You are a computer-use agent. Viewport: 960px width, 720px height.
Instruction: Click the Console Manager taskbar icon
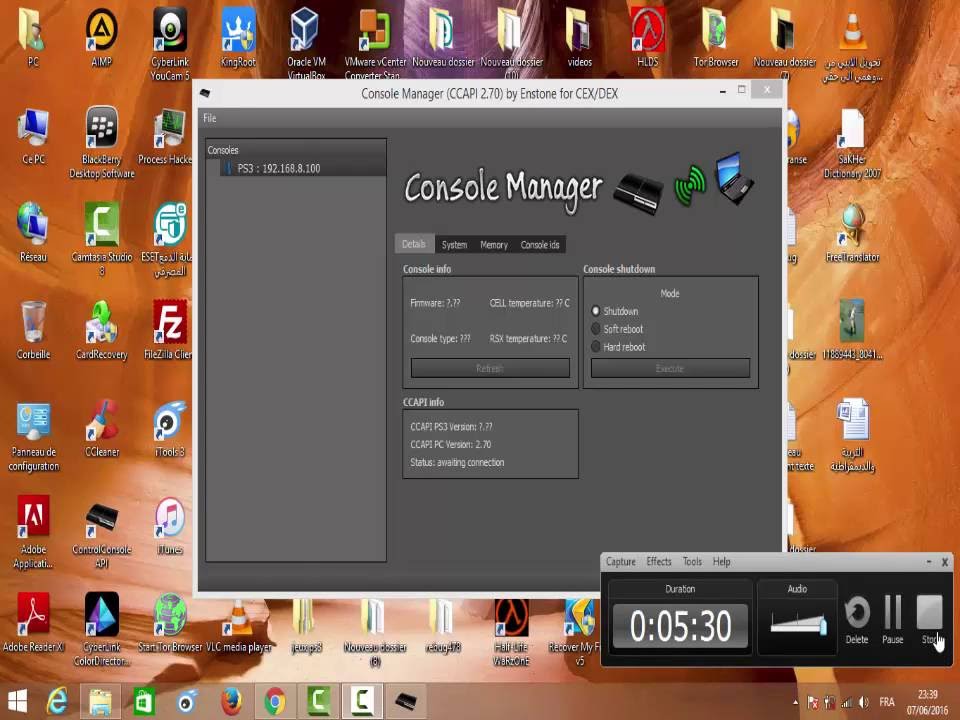click(405, 702)
